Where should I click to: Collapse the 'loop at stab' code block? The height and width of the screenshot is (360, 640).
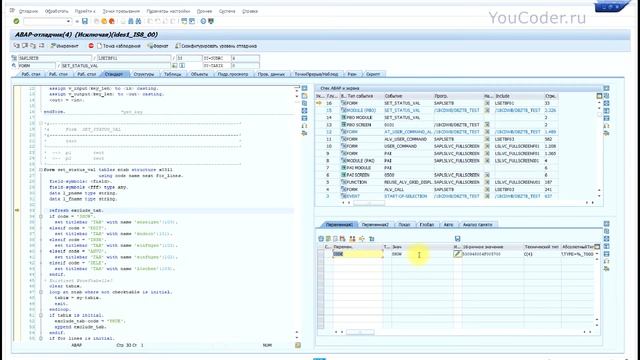(x=41, y=292)
